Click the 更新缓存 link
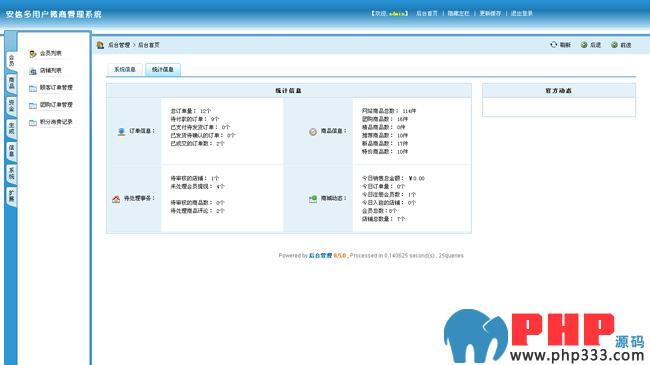This screenshot has width=650, height=365. (x=490, y=13)
